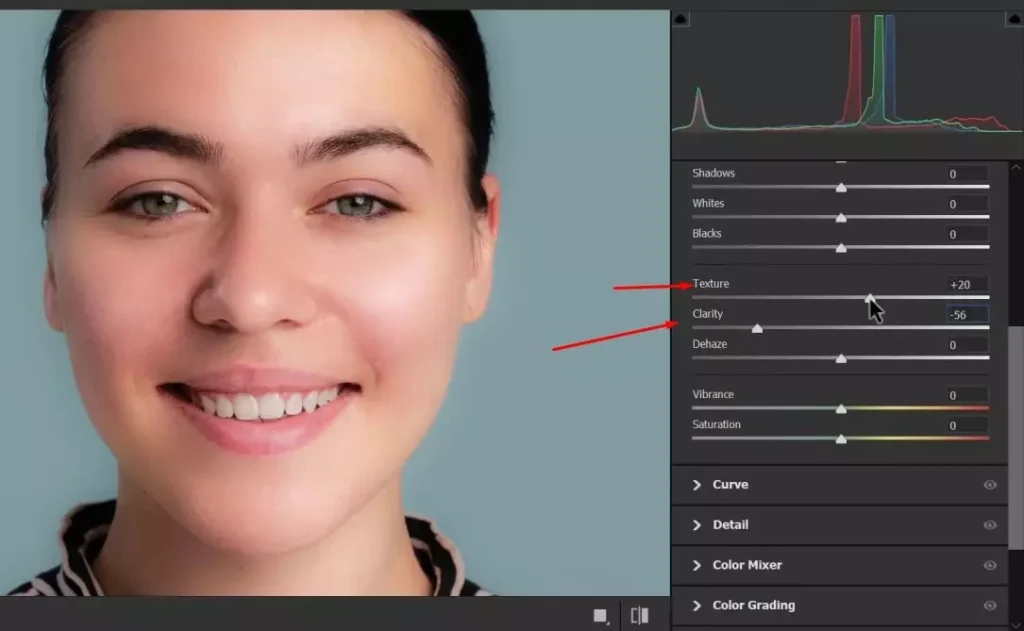This screenshot has width=1024, height=631.
Task: Expand the Curve section
Action: coord(697,485)
